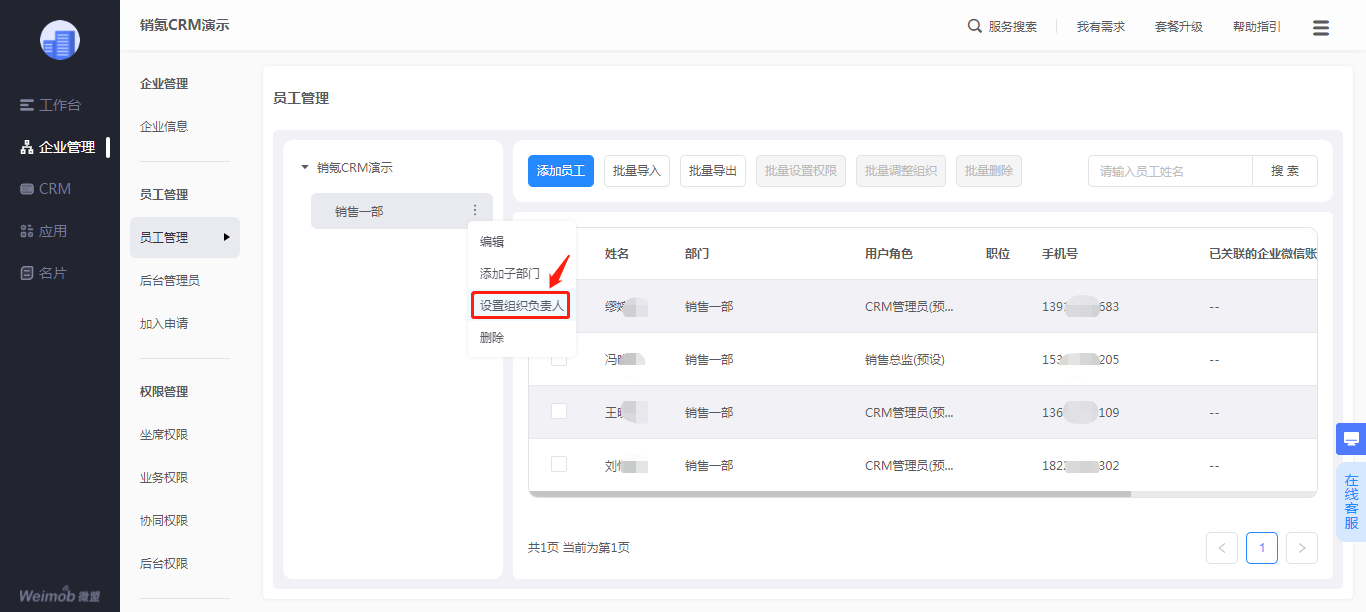Viewport: 1366px width, 612px height.
Task: Open 在线客服 floating side tab
Action: [x=1351, y=502]
